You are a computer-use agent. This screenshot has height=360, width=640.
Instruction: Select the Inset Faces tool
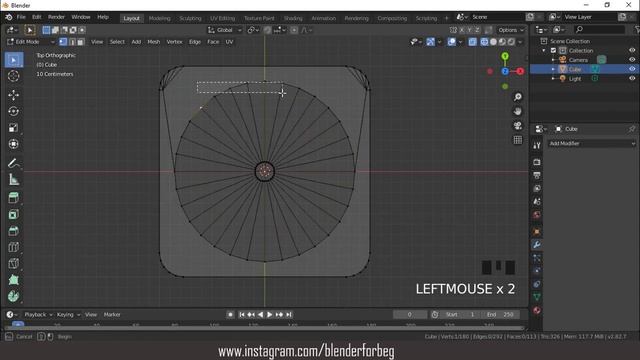click(x=13, y=214)
